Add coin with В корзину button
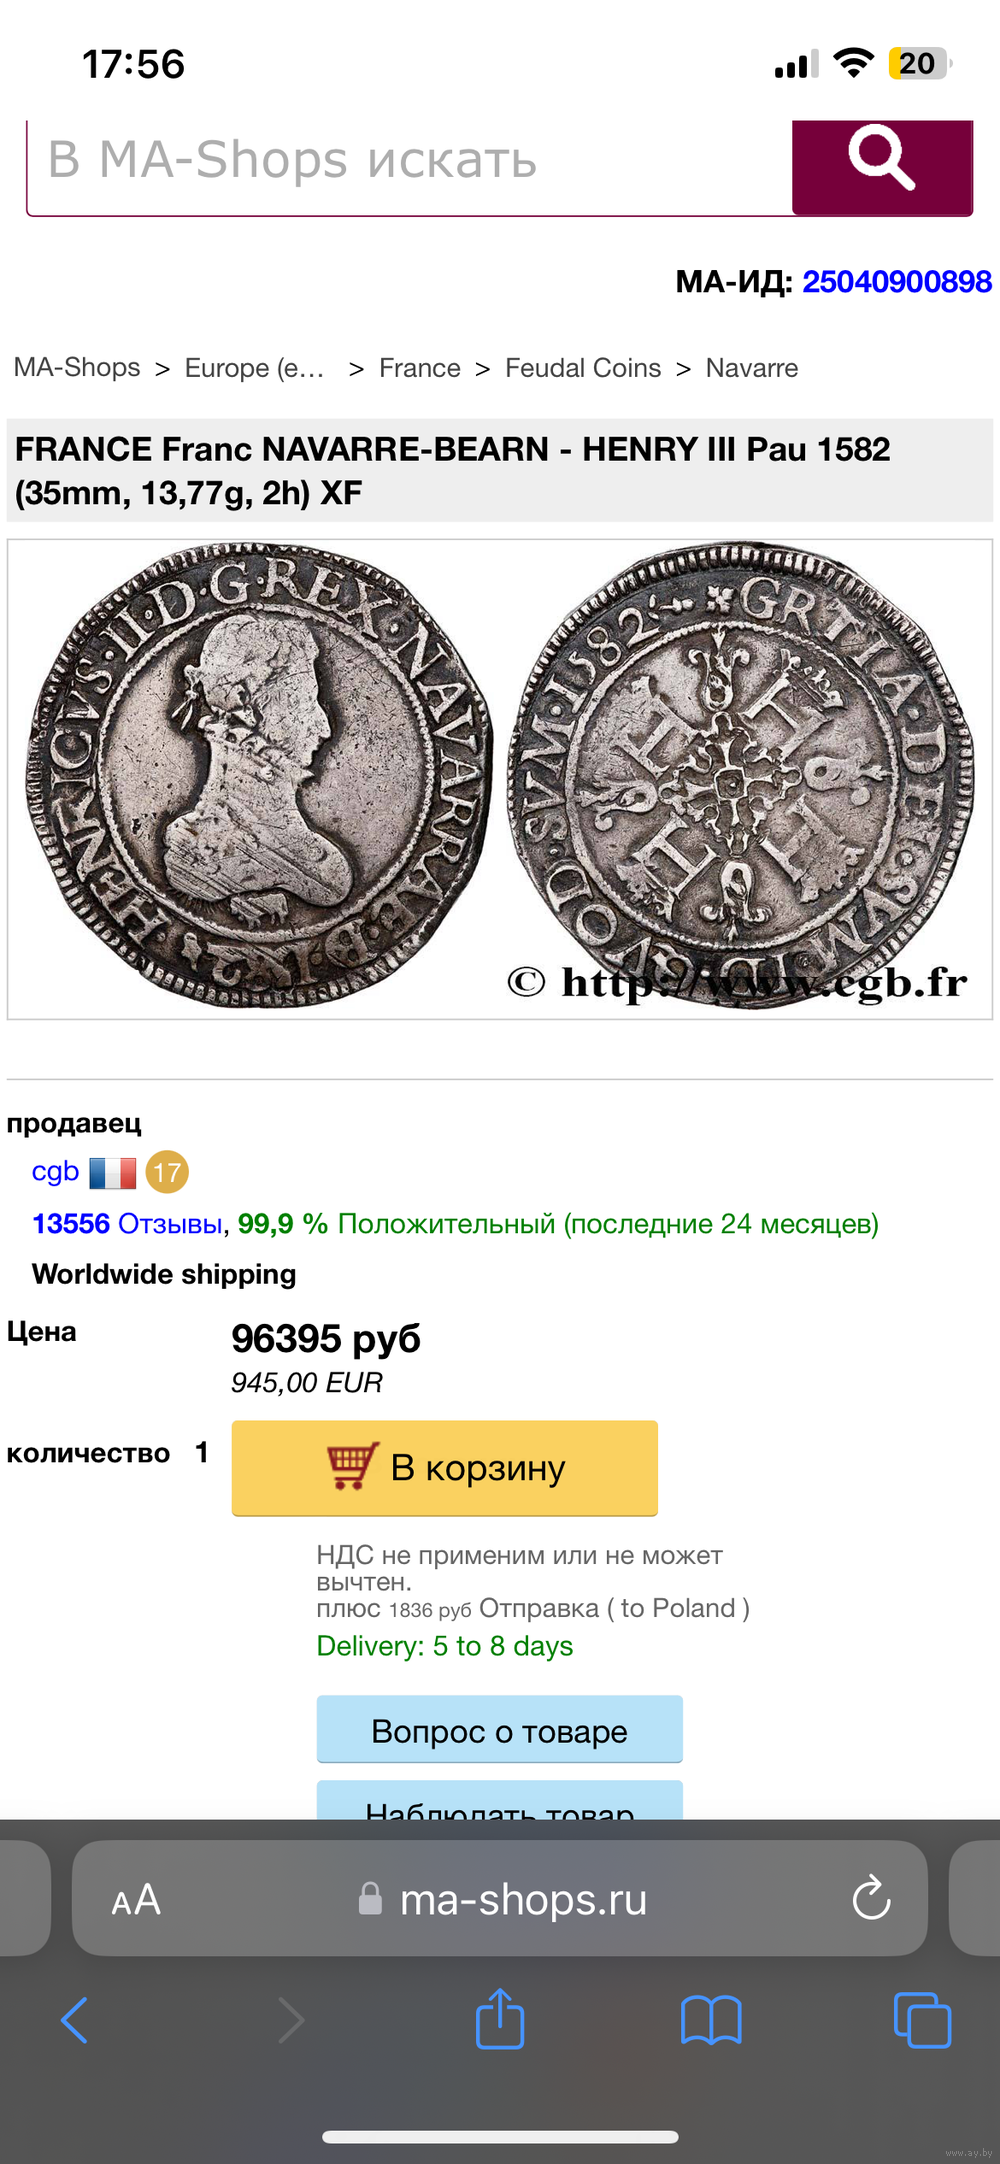This screenshot has height=2164, width=1000. click(445, 1468)
